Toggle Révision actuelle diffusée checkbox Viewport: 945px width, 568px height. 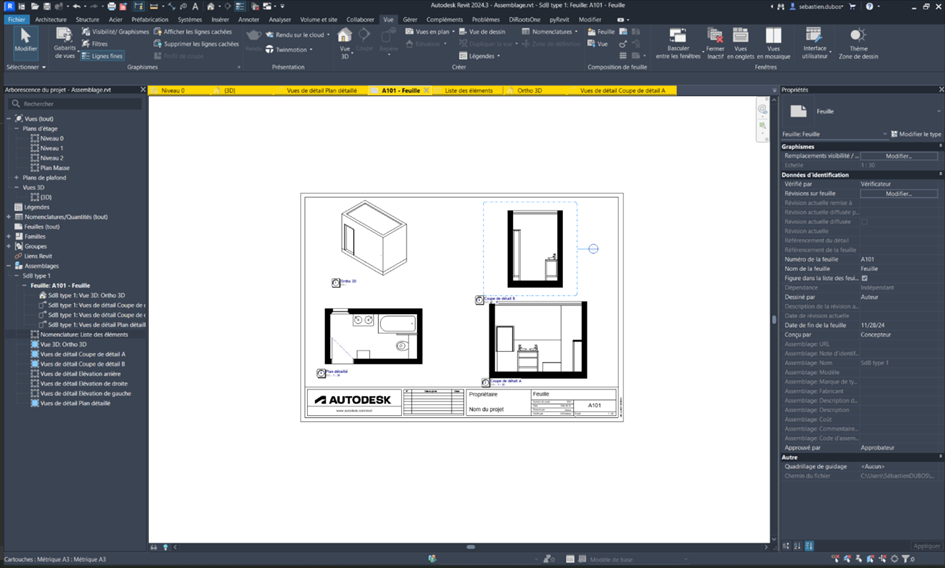click(x=865, y=221)
